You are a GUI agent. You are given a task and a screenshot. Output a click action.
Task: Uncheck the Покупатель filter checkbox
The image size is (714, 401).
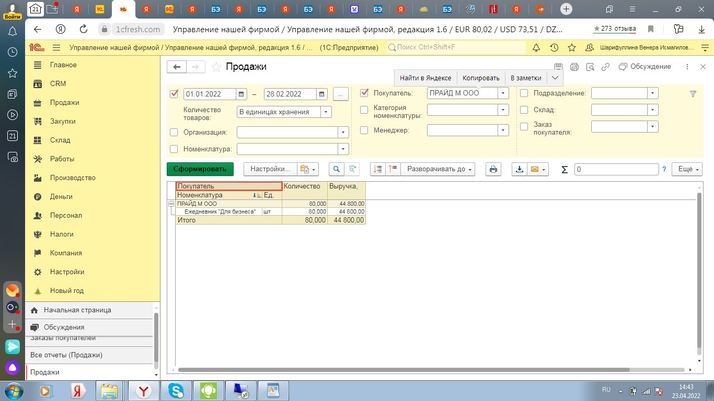364,93
